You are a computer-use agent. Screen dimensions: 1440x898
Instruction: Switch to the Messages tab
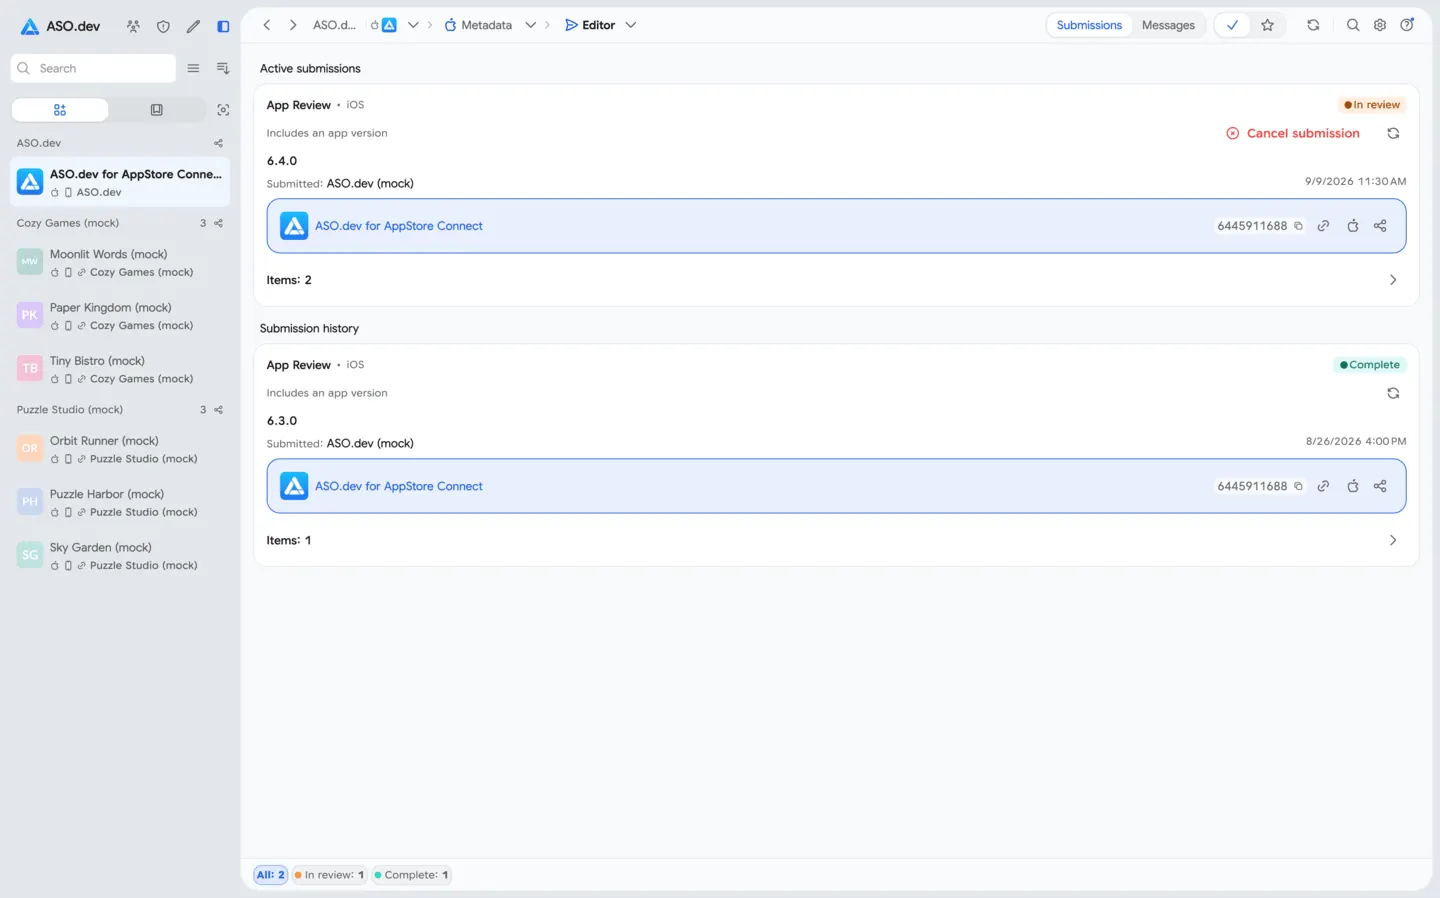pyautogui.click(x=1168, y=25)
